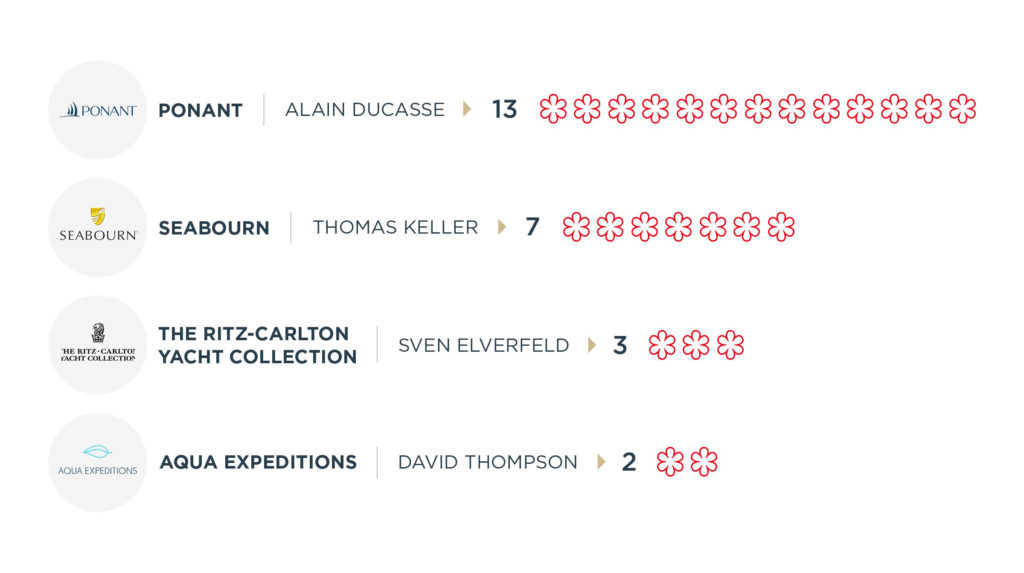Click the first Michelin star beside 13
This screenshot has height=573, width=1024.
pos(553,109)
